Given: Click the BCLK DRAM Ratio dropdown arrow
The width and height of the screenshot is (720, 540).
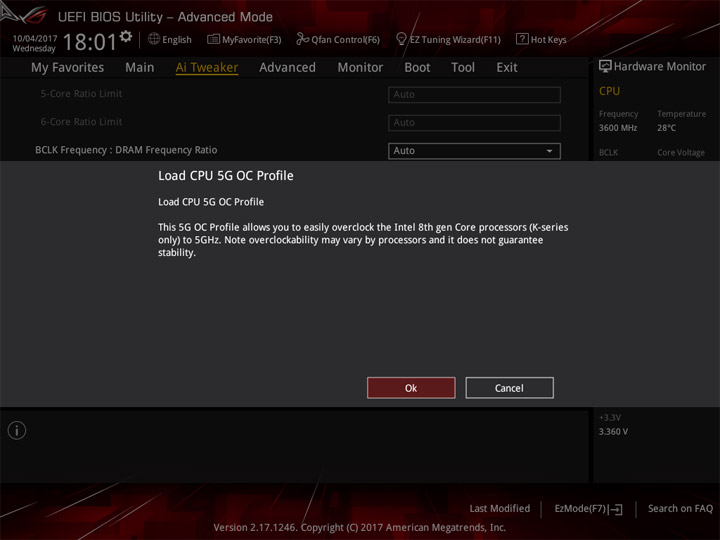Looking at the screenshot, I should point(549,151).
